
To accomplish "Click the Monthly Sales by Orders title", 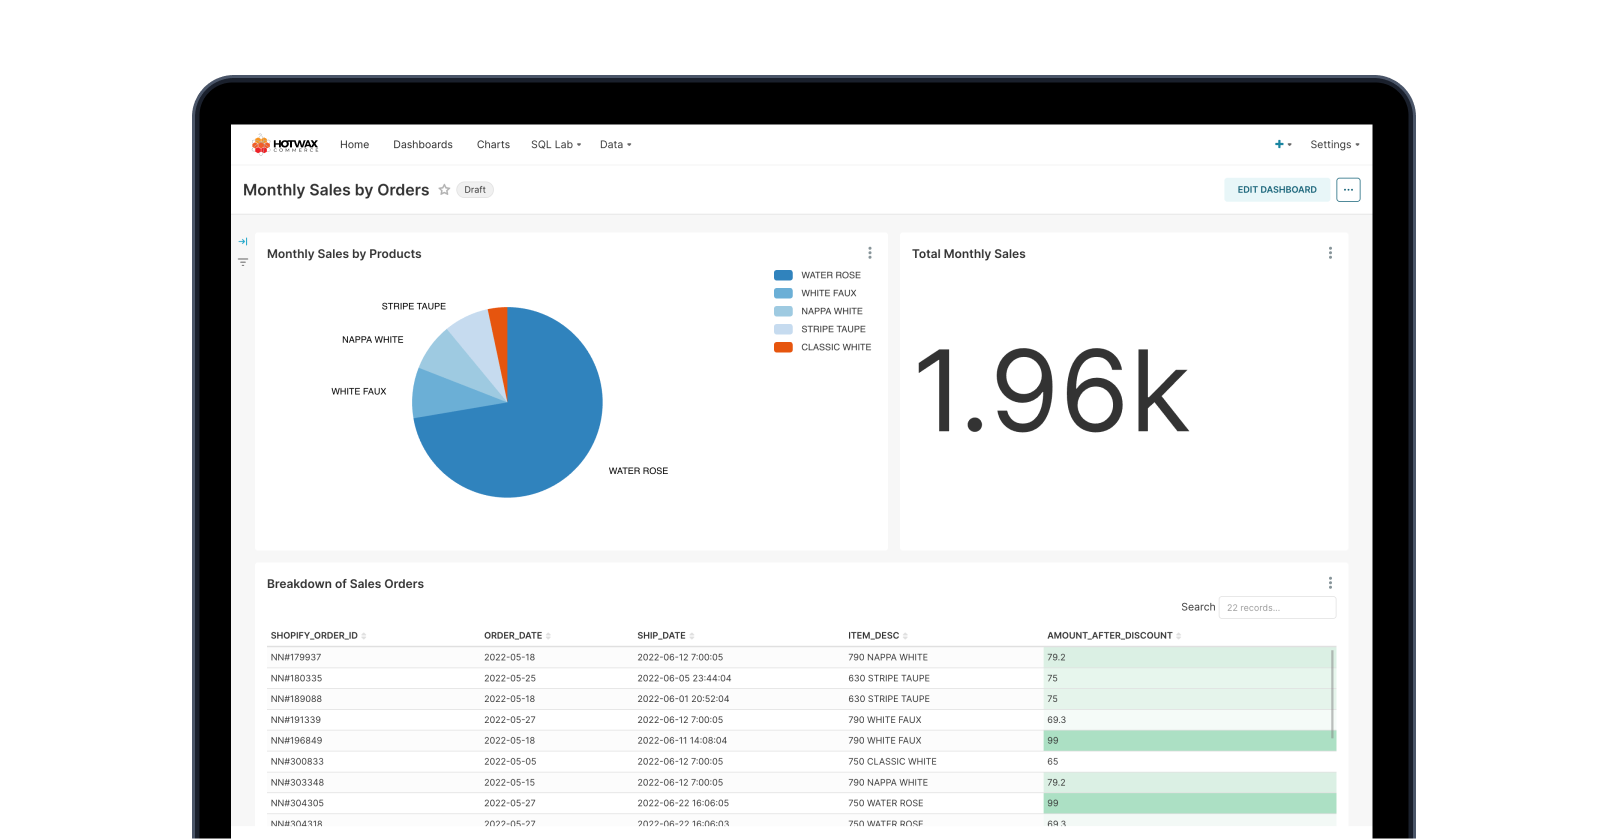I will (x=336, y=190).
